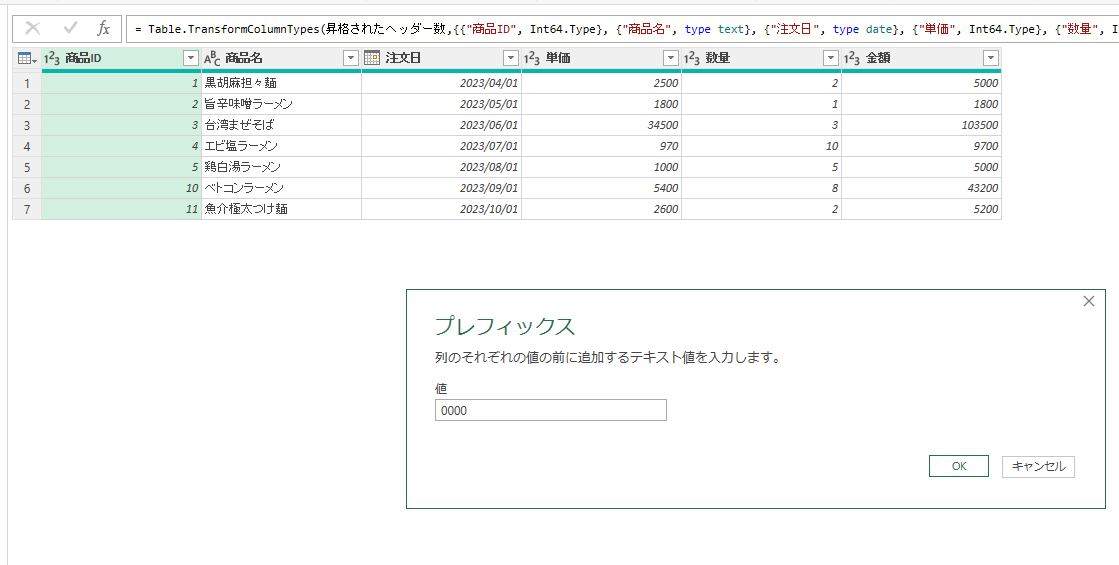Cancel formula edit with X icon

(33, 29)
